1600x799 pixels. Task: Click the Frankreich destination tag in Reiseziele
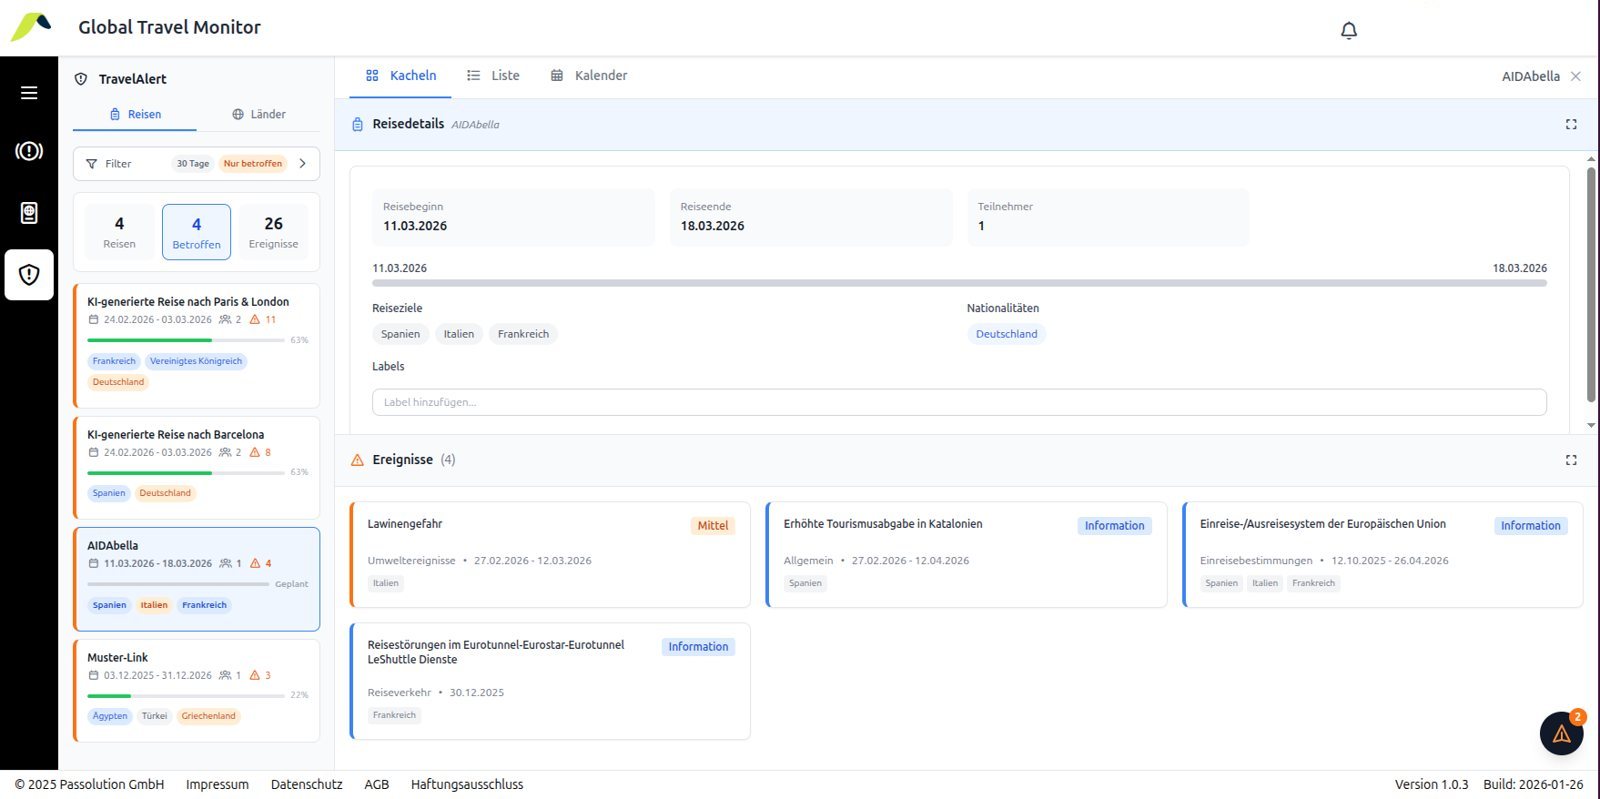[523, 334]
